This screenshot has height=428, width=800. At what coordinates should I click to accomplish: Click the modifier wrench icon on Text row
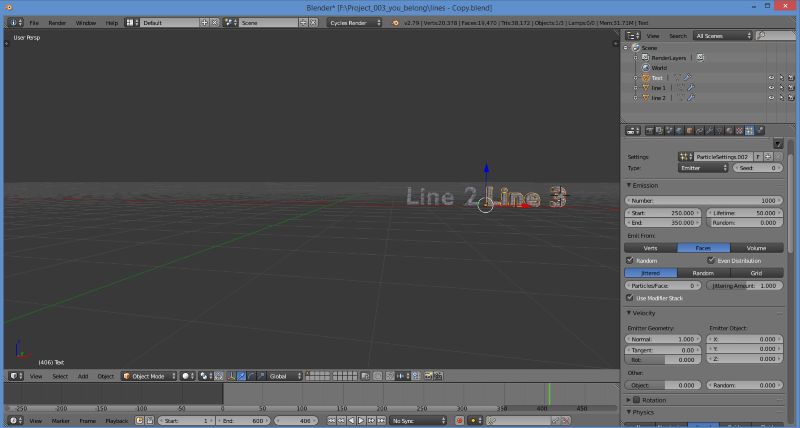click(x=687, y=78)
